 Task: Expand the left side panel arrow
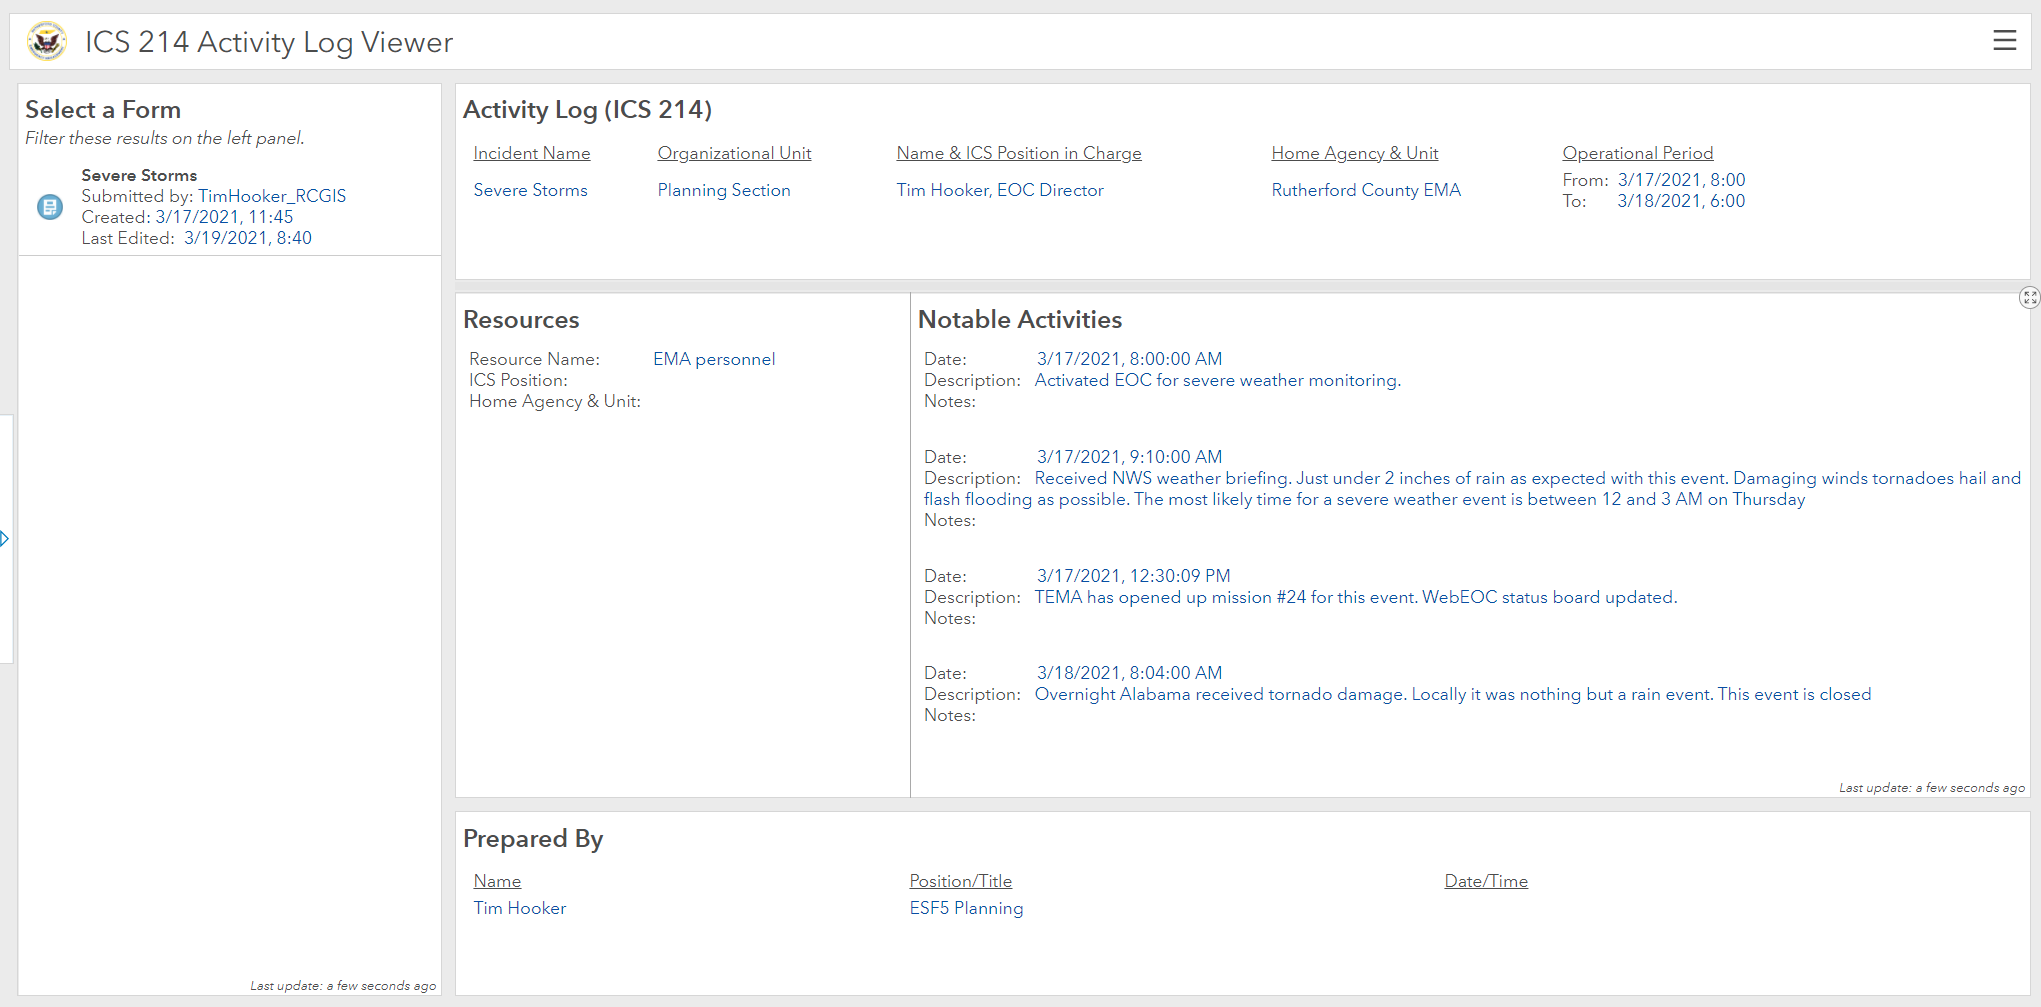pyautogui.click(x=5, y=539)
